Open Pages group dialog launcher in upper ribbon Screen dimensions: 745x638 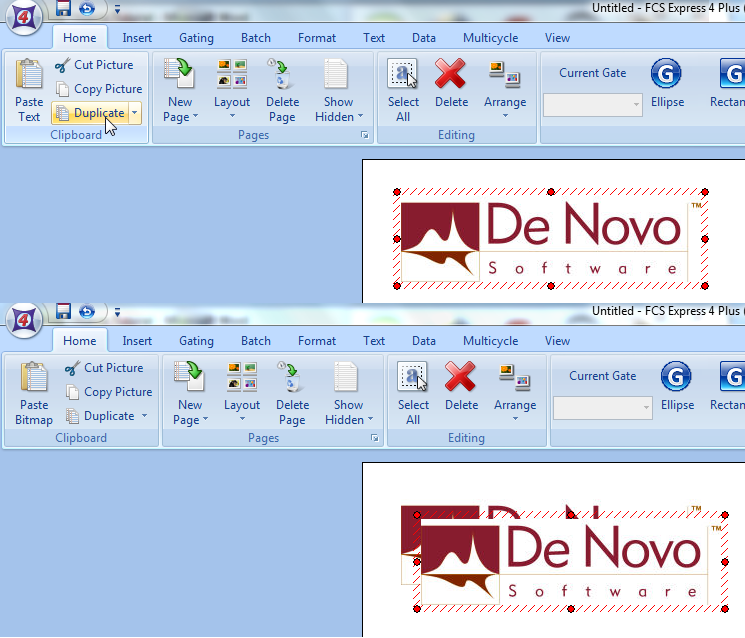[364, 135]
